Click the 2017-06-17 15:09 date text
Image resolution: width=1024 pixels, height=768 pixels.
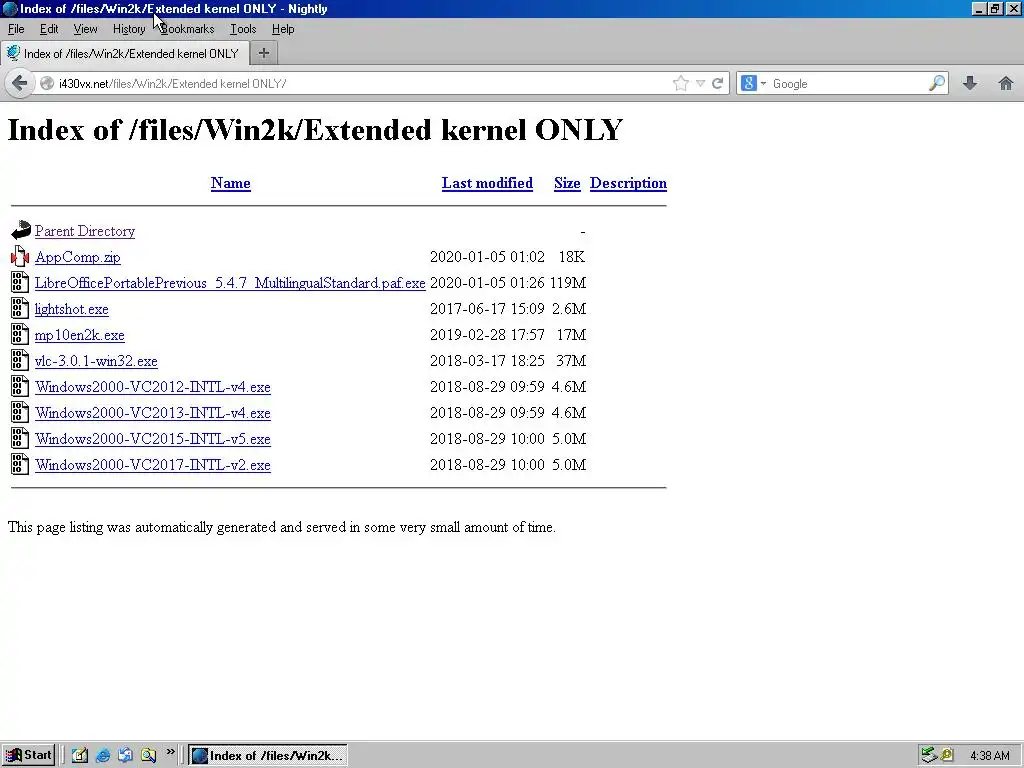point(487,309)
